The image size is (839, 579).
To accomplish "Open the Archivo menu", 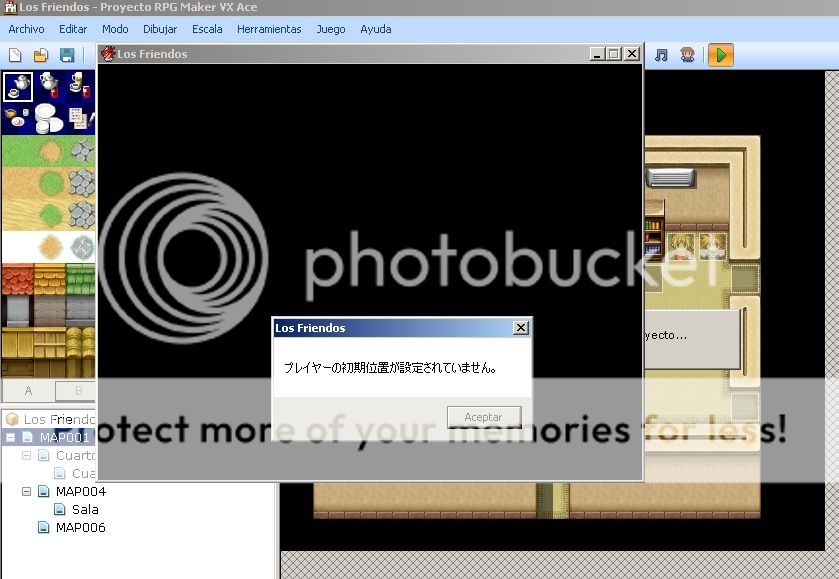I will pyautogui.click(x=26, y=29).
